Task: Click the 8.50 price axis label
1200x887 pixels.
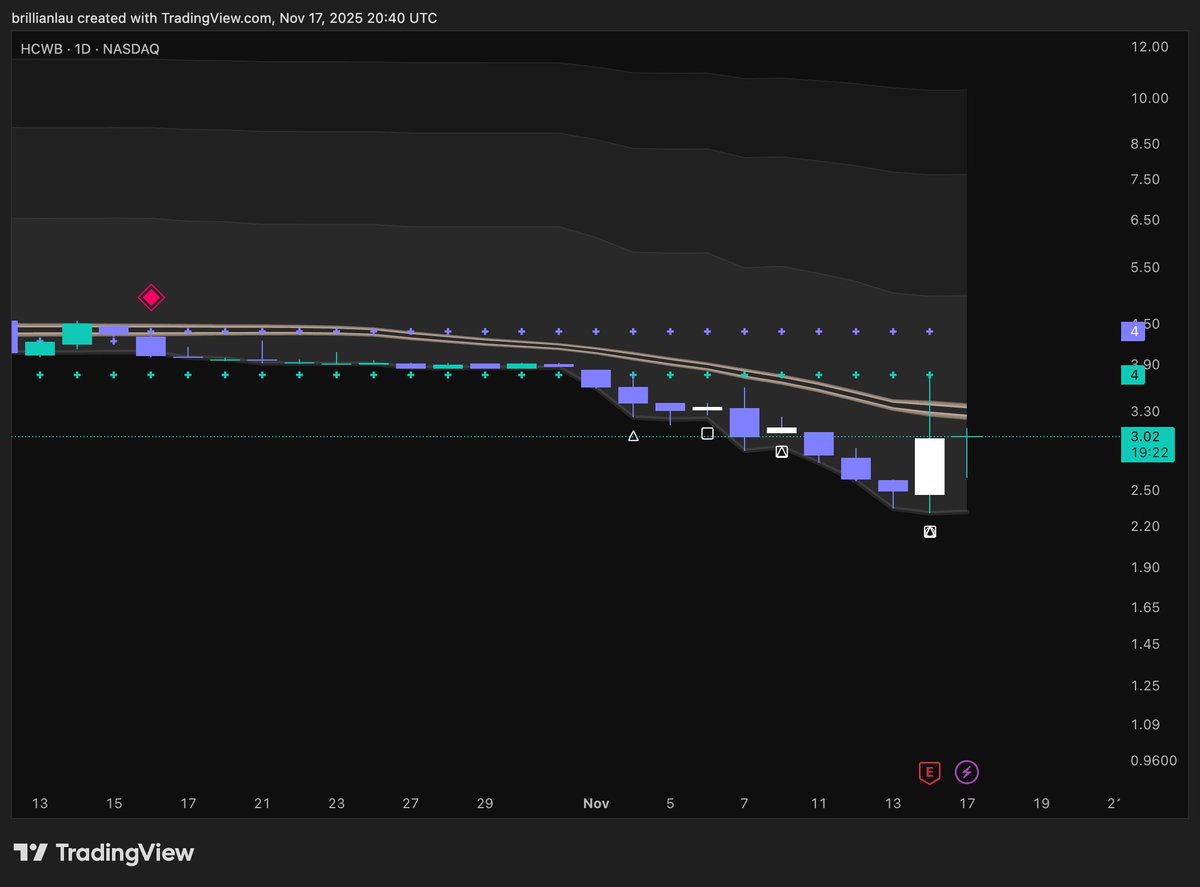Action: click(x=1145, y=143)
